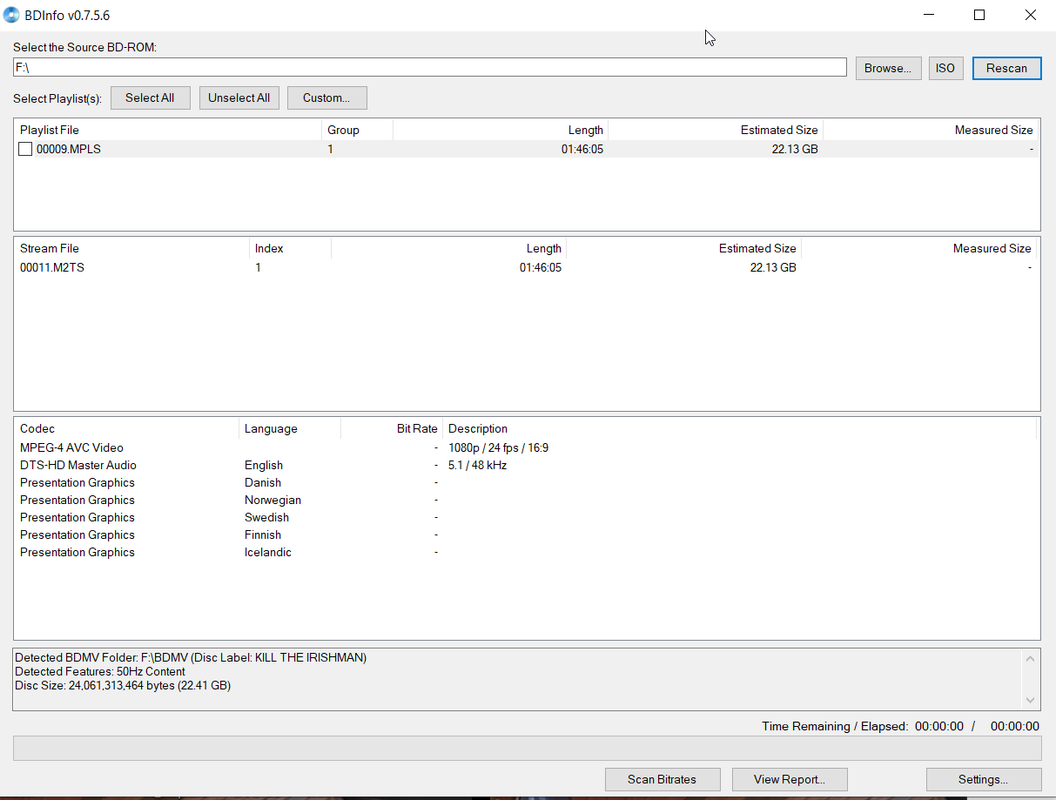Click the Index column header
Screen dimensions: 1056x800
[290, 248]
